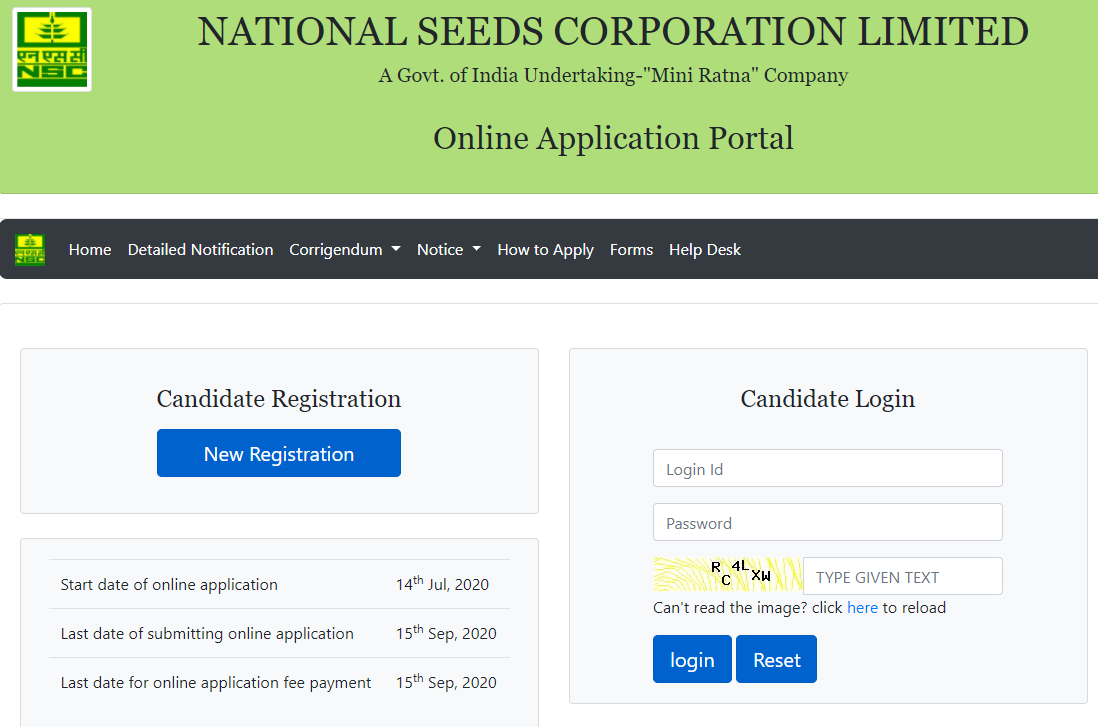
Task: Click the NSC logo in the header
Action: pos(52,50)
